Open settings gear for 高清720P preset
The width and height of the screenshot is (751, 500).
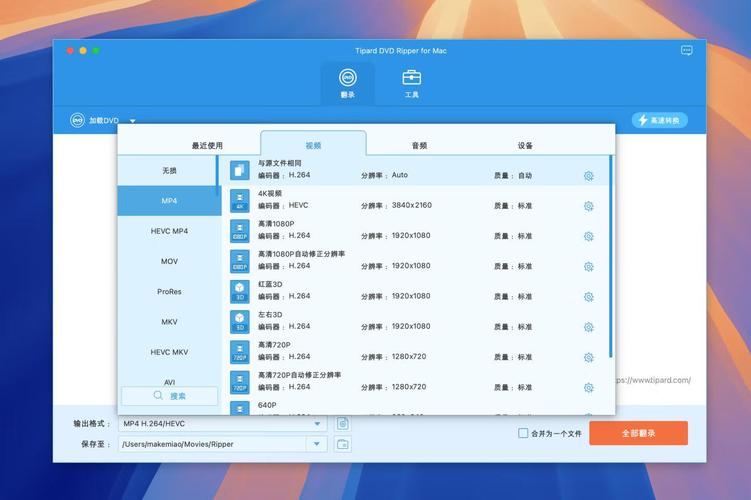589,357
